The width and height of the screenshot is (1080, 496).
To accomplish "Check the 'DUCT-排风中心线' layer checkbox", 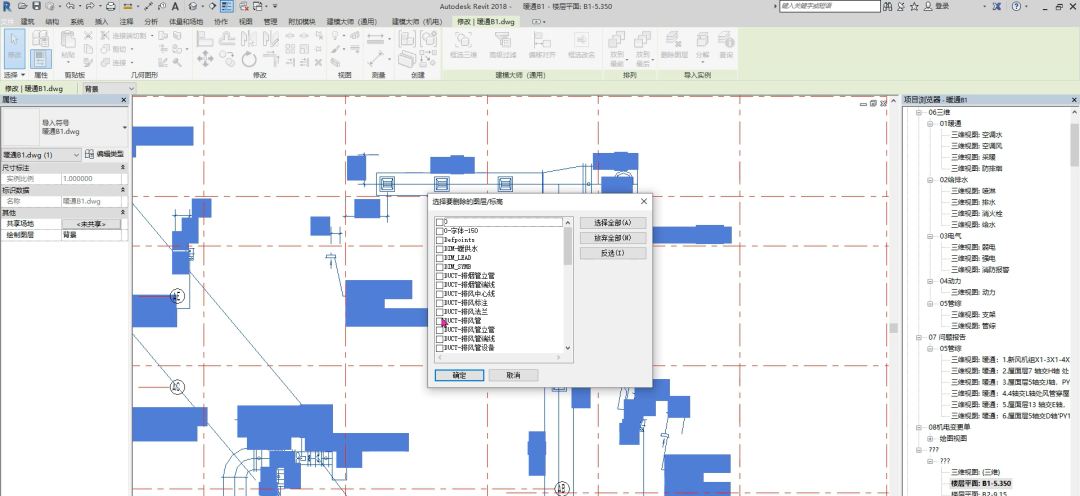I will click(x=439, y=294).
